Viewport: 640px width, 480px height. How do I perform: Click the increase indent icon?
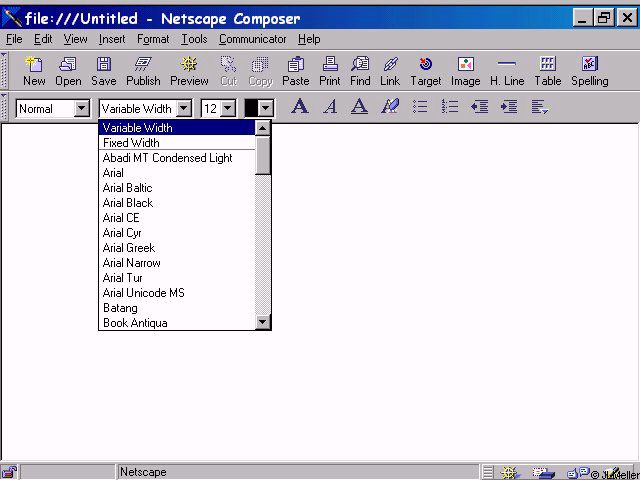(509, 107)
